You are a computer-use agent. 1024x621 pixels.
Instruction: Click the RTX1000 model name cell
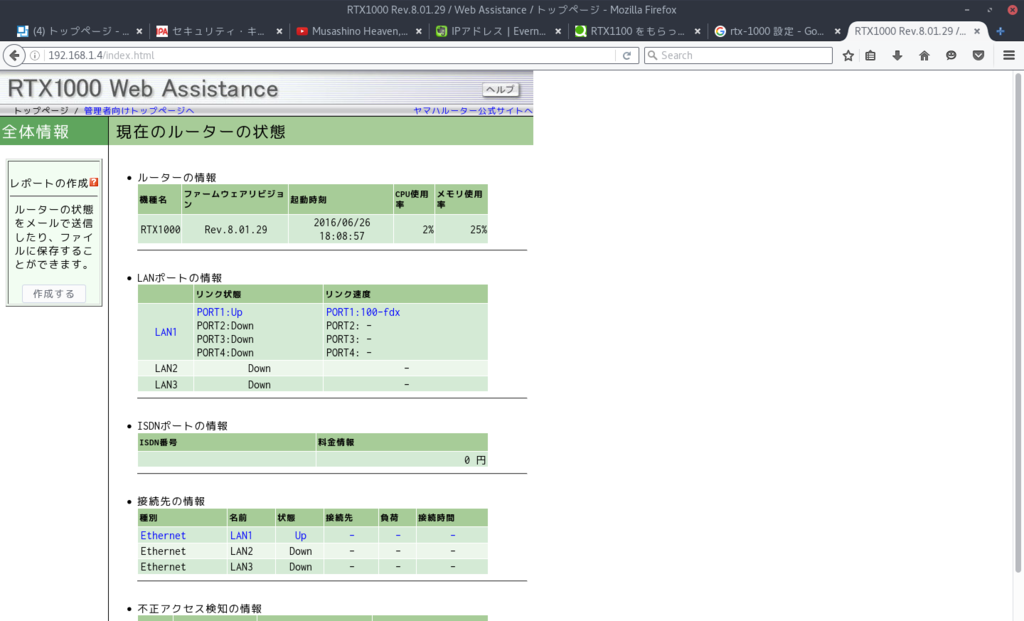[x=160, y=230]
